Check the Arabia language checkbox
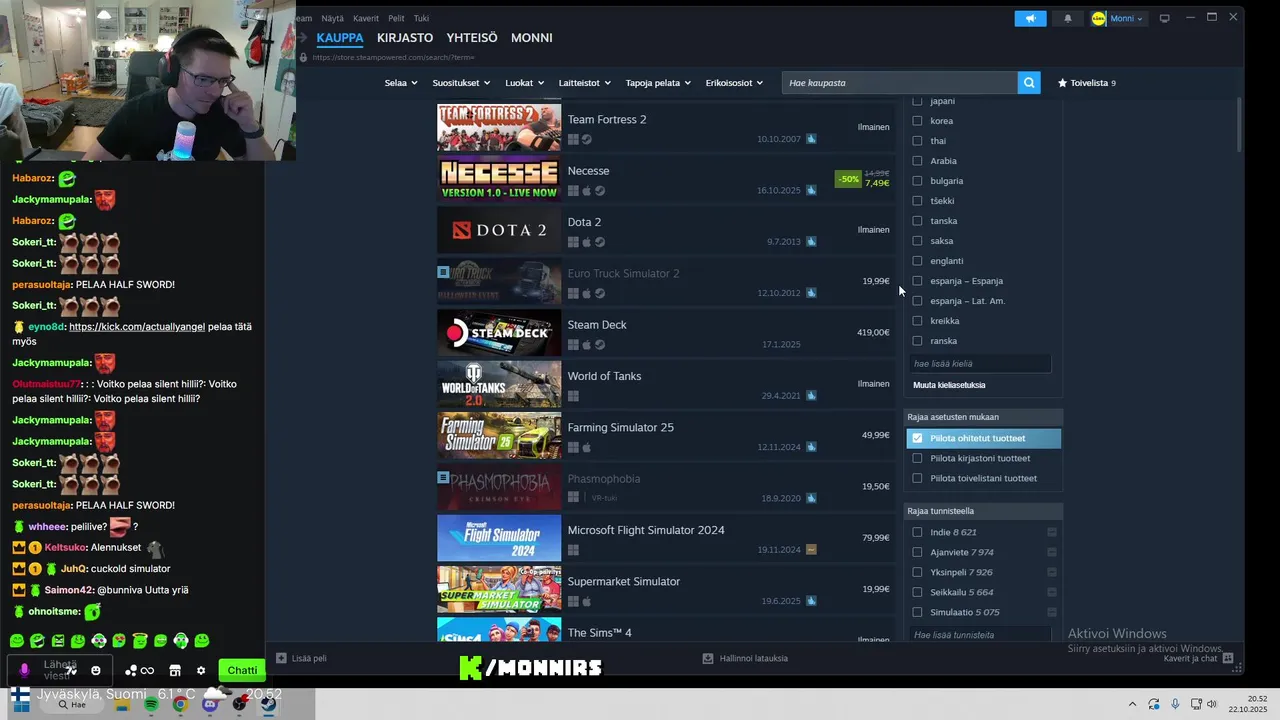The height and width of the screenshot is (720, 1280). tap(917, 161)
